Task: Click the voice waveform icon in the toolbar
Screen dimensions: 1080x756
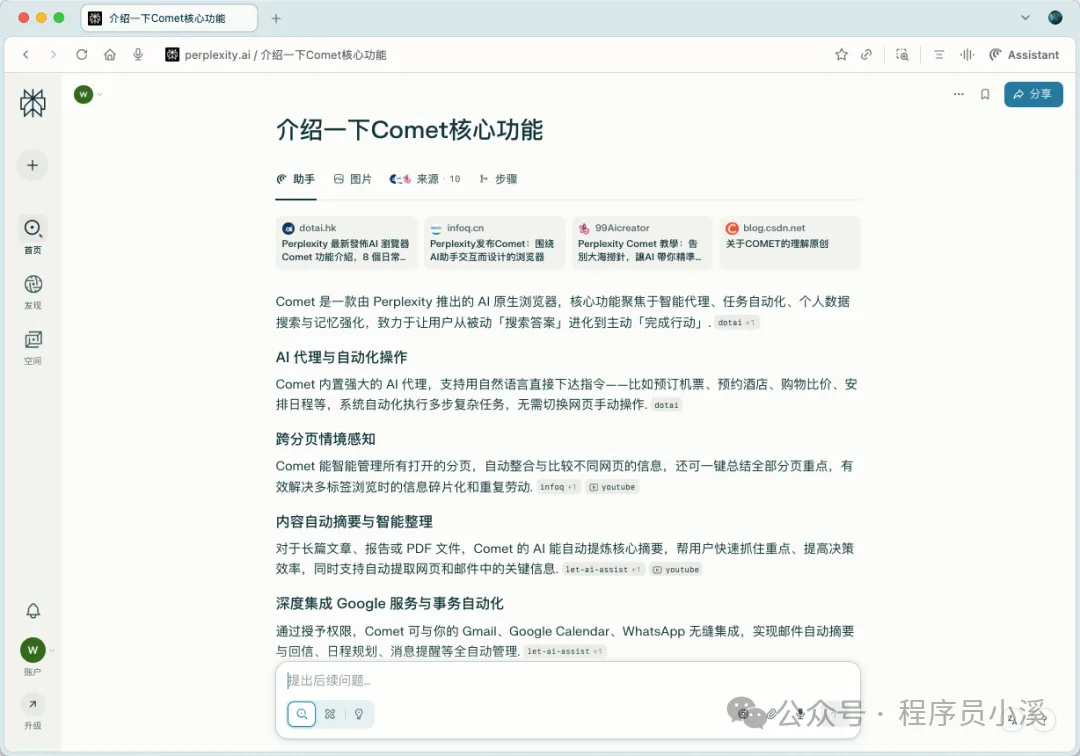Action: tap(967, 54)
